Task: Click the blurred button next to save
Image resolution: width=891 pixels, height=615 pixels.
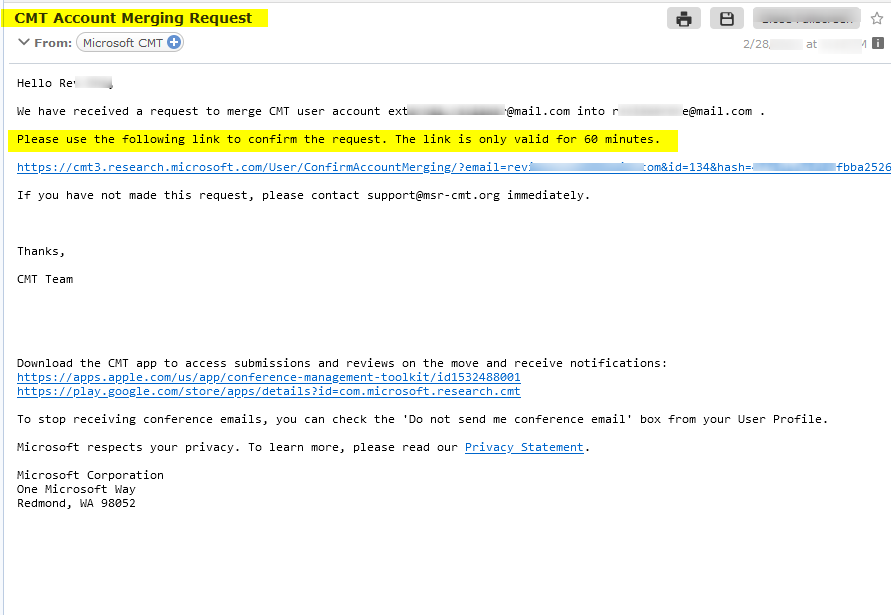Action: (806, 19)
